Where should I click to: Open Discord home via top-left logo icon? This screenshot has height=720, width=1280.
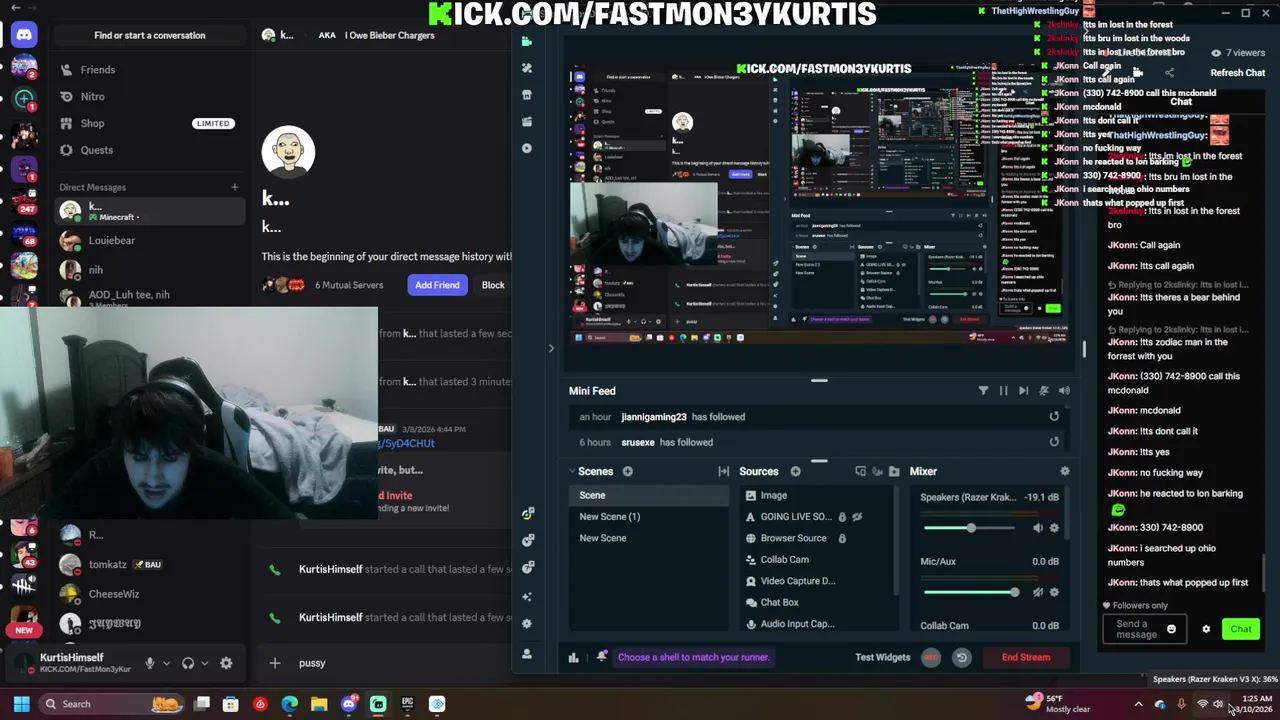pos(24,35)
